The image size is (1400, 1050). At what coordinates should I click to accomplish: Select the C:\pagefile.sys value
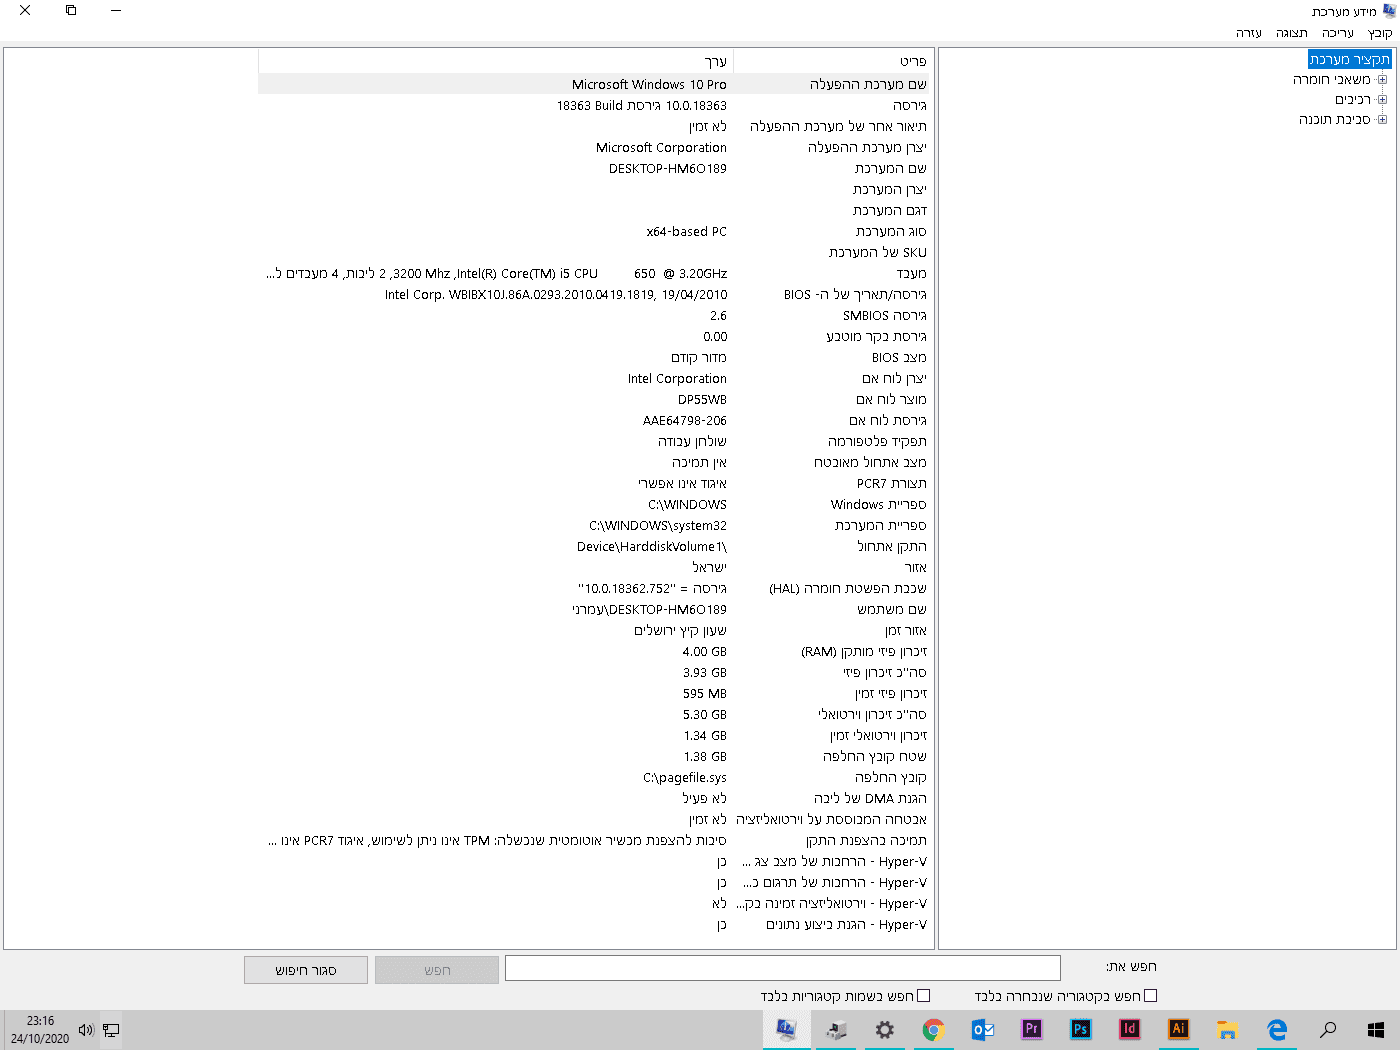coord(685,777)
